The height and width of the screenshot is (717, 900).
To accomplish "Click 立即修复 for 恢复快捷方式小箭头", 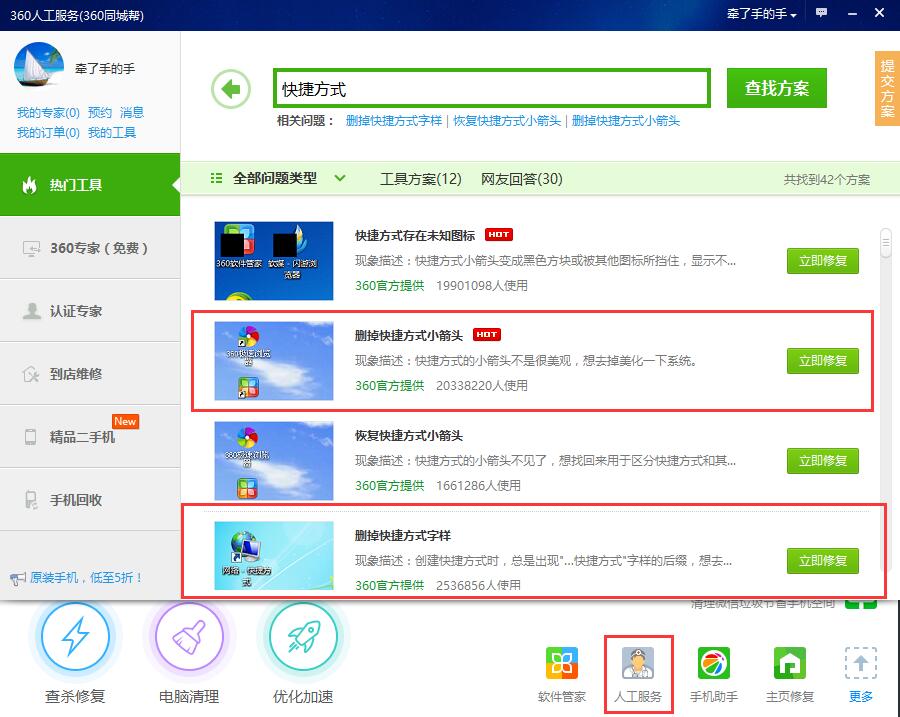I will point(823,460).
